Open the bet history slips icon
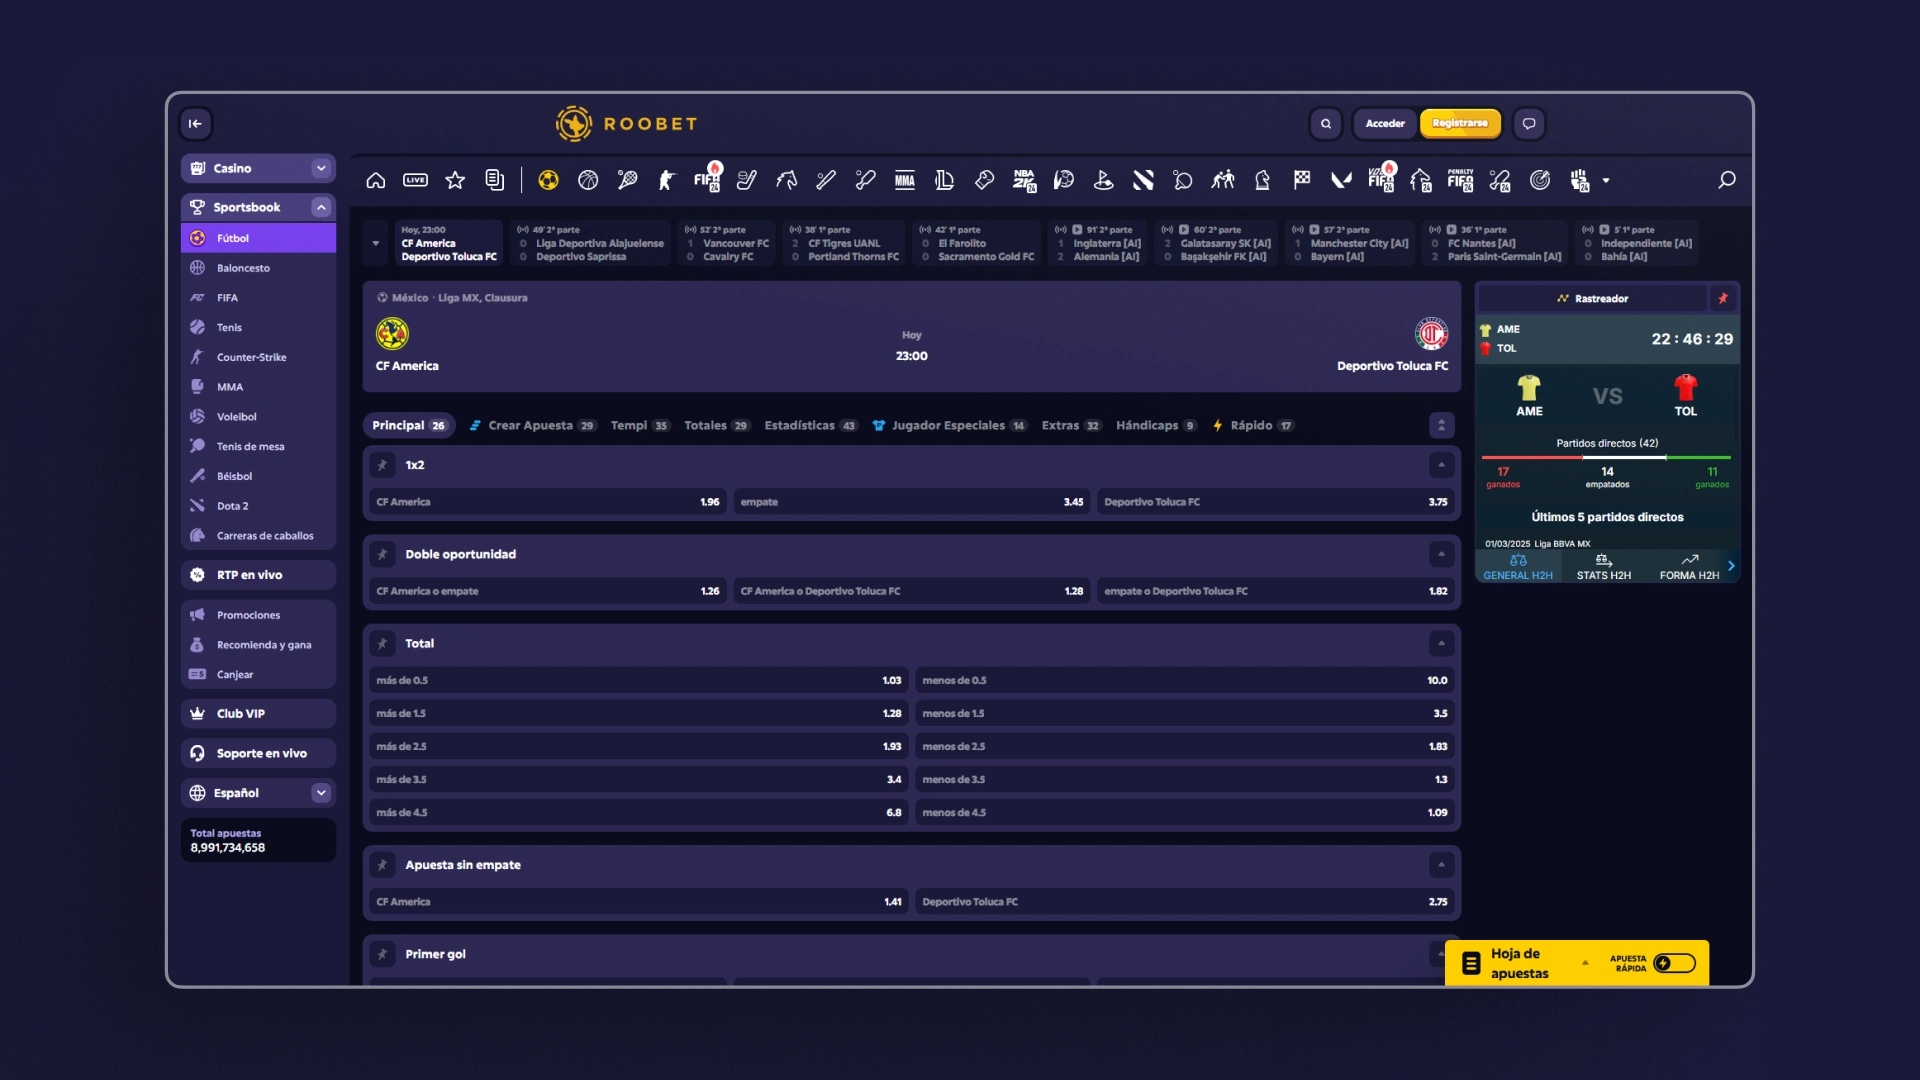This screenshot has height=1080, width=1920. [x=494, y=180]
